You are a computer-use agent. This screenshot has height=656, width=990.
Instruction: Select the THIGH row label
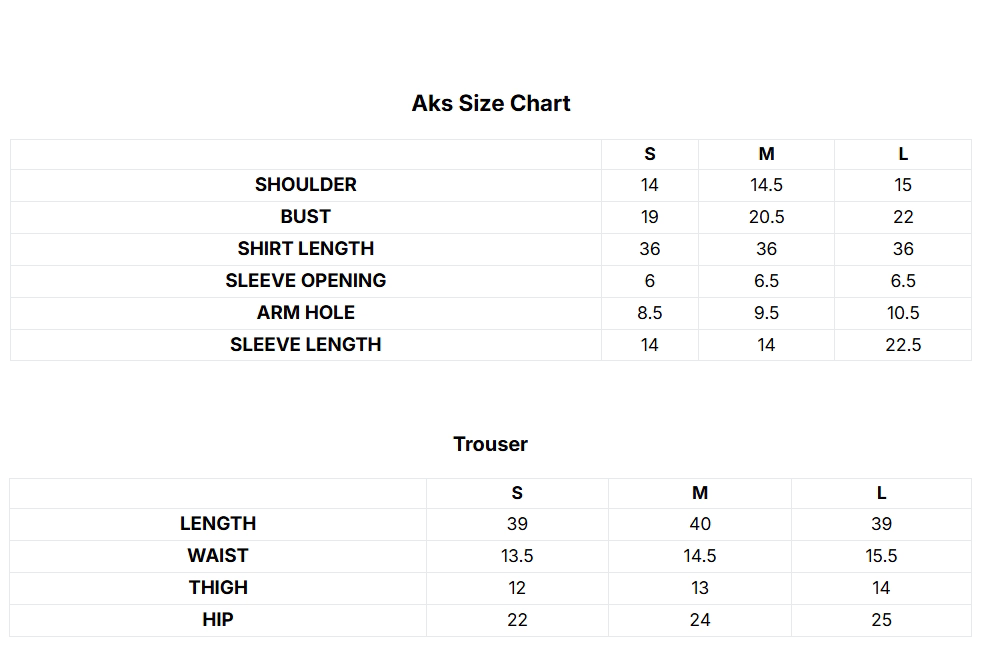[x=218, y=588]
